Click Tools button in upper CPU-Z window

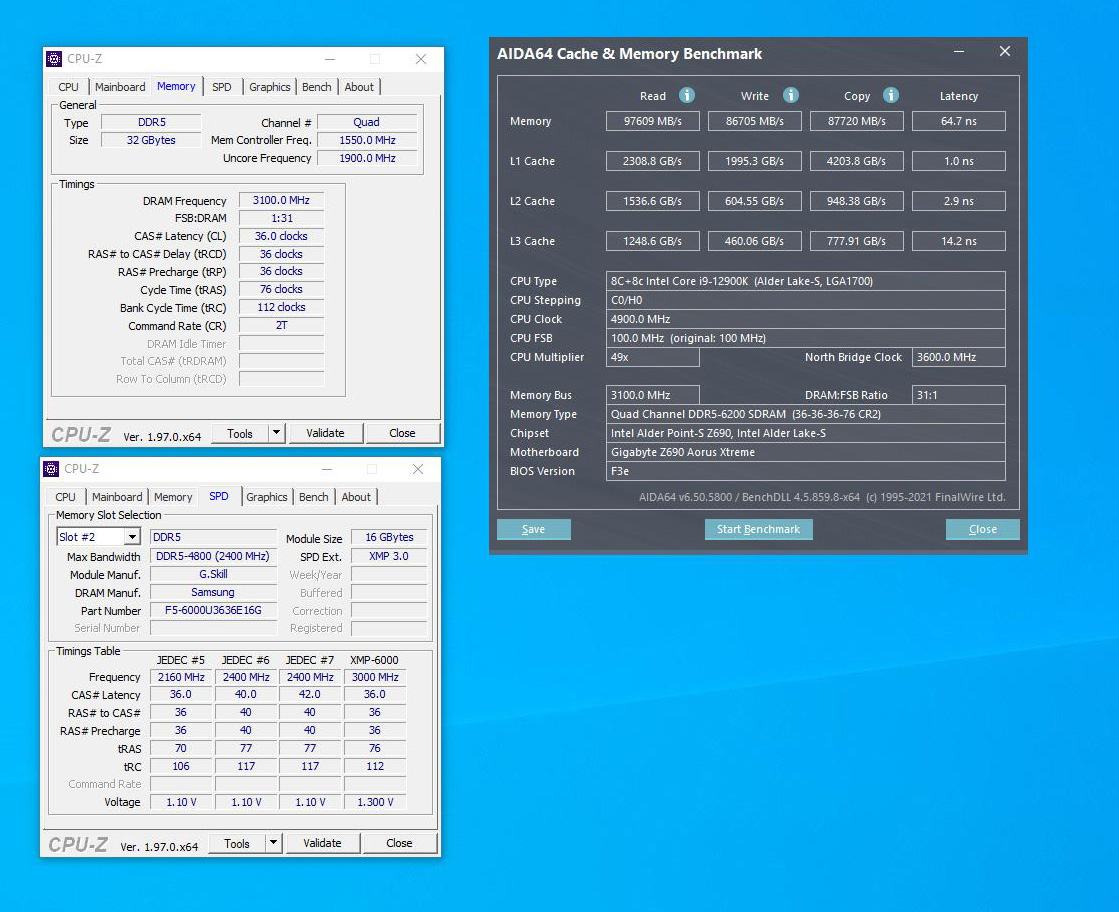coord(240,433)
